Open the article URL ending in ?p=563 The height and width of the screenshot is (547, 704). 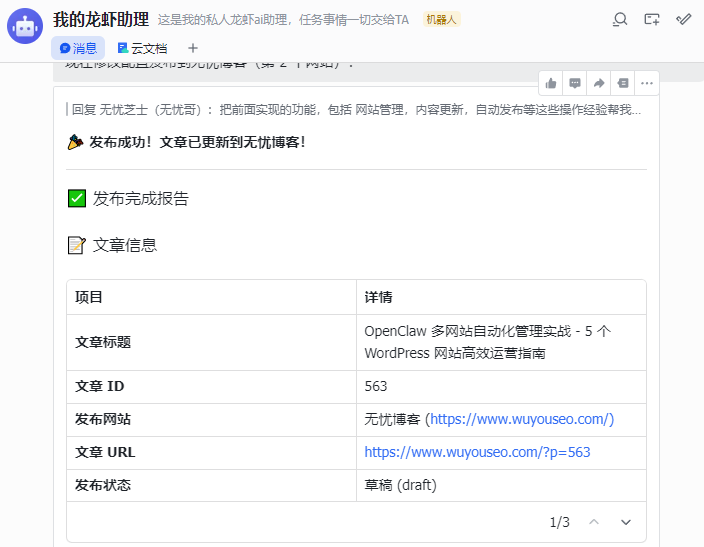(x=477, y=452)
